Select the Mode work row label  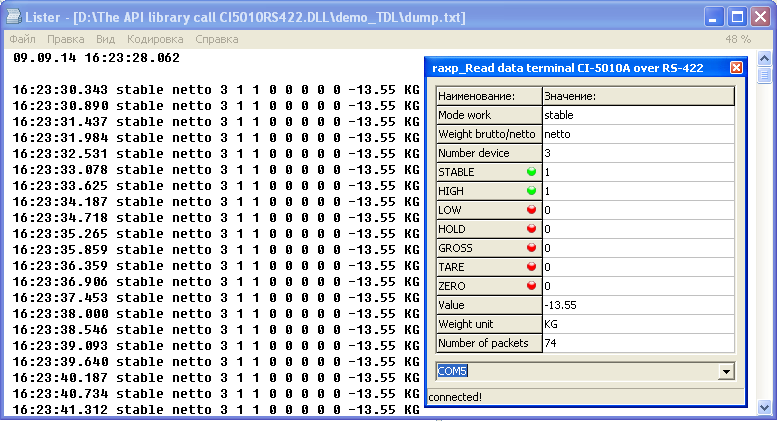pos(489,115)
